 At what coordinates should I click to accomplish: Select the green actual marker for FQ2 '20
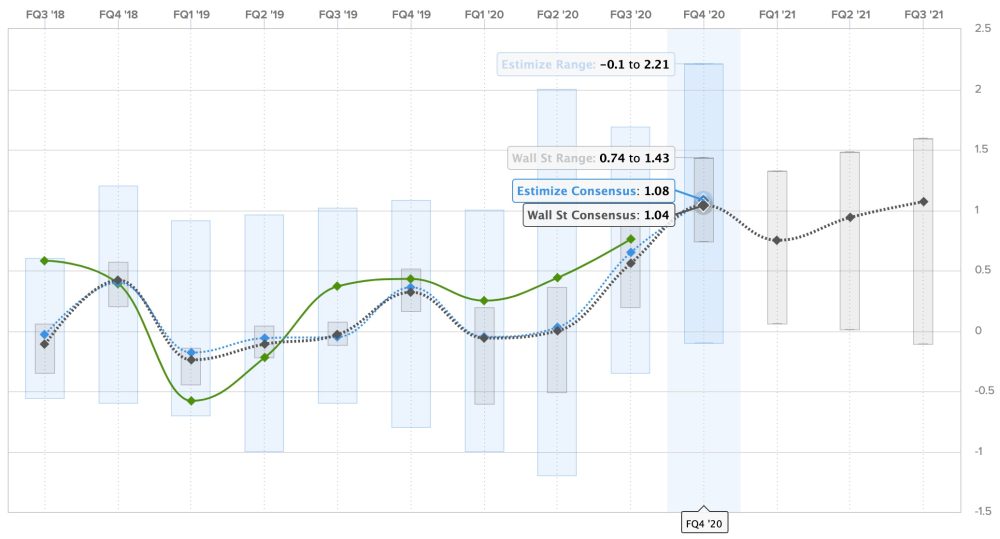[557, 277]
